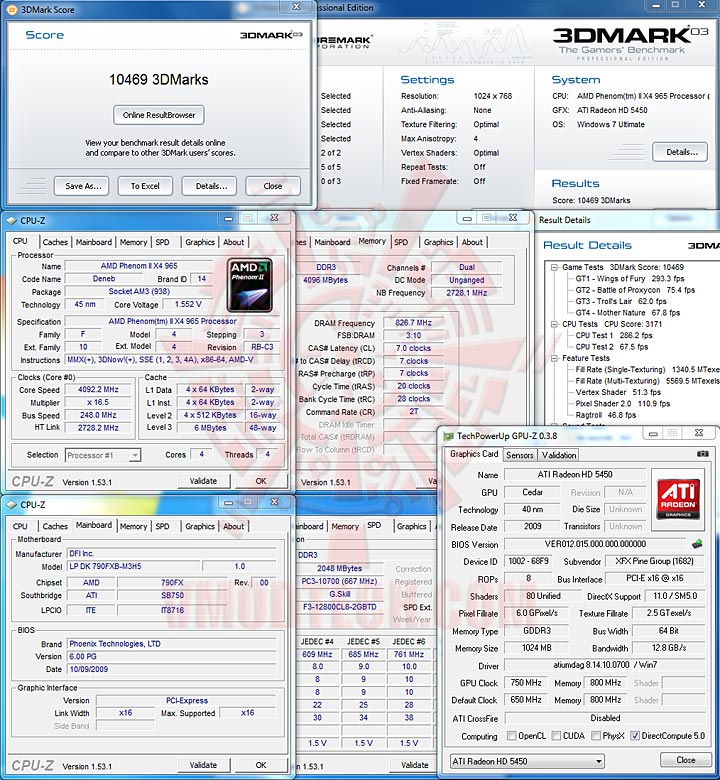Collapse the CPU Tests tree node
This screenshot has width=720, height=780.
(554, 324)
